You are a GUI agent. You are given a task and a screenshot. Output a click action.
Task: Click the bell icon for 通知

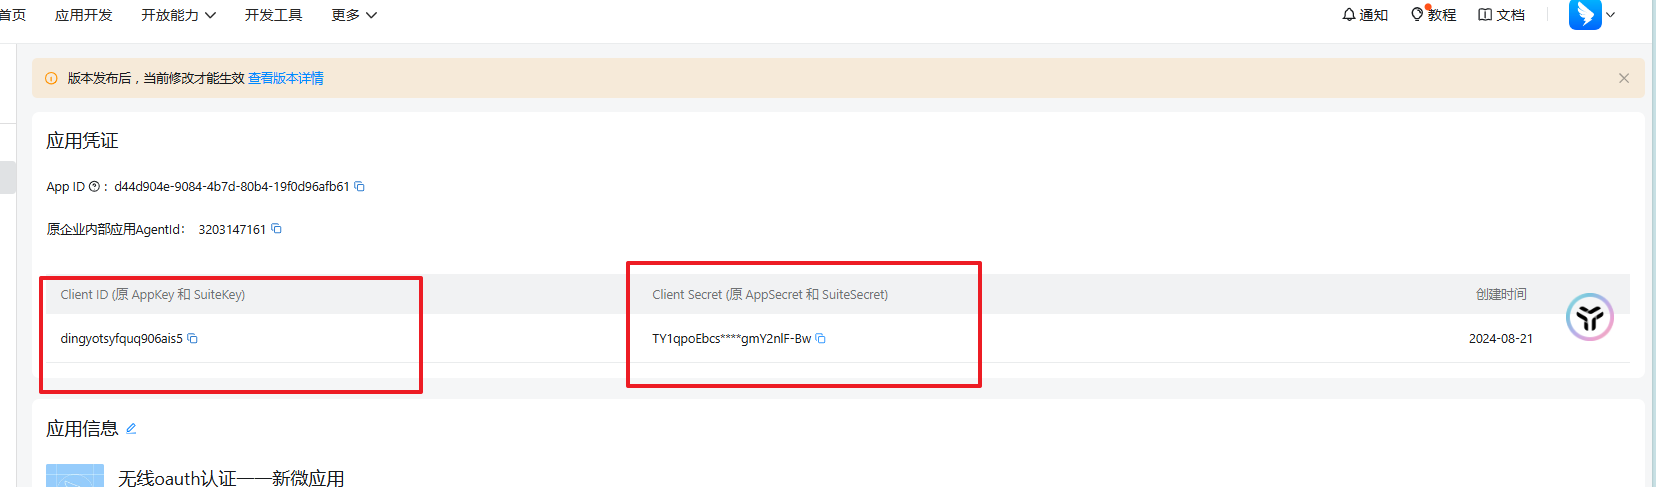point(1349,15)
